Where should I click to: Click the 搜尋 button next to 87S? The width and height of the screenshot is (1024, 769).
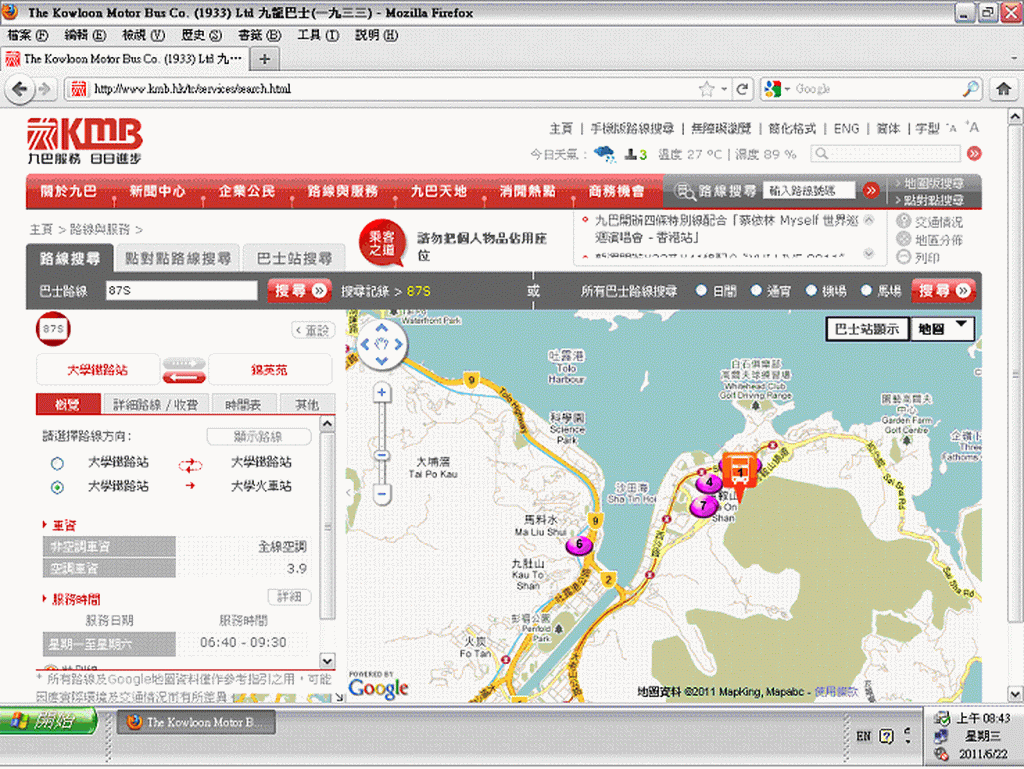pyautogui.click(x=299, y=290)
